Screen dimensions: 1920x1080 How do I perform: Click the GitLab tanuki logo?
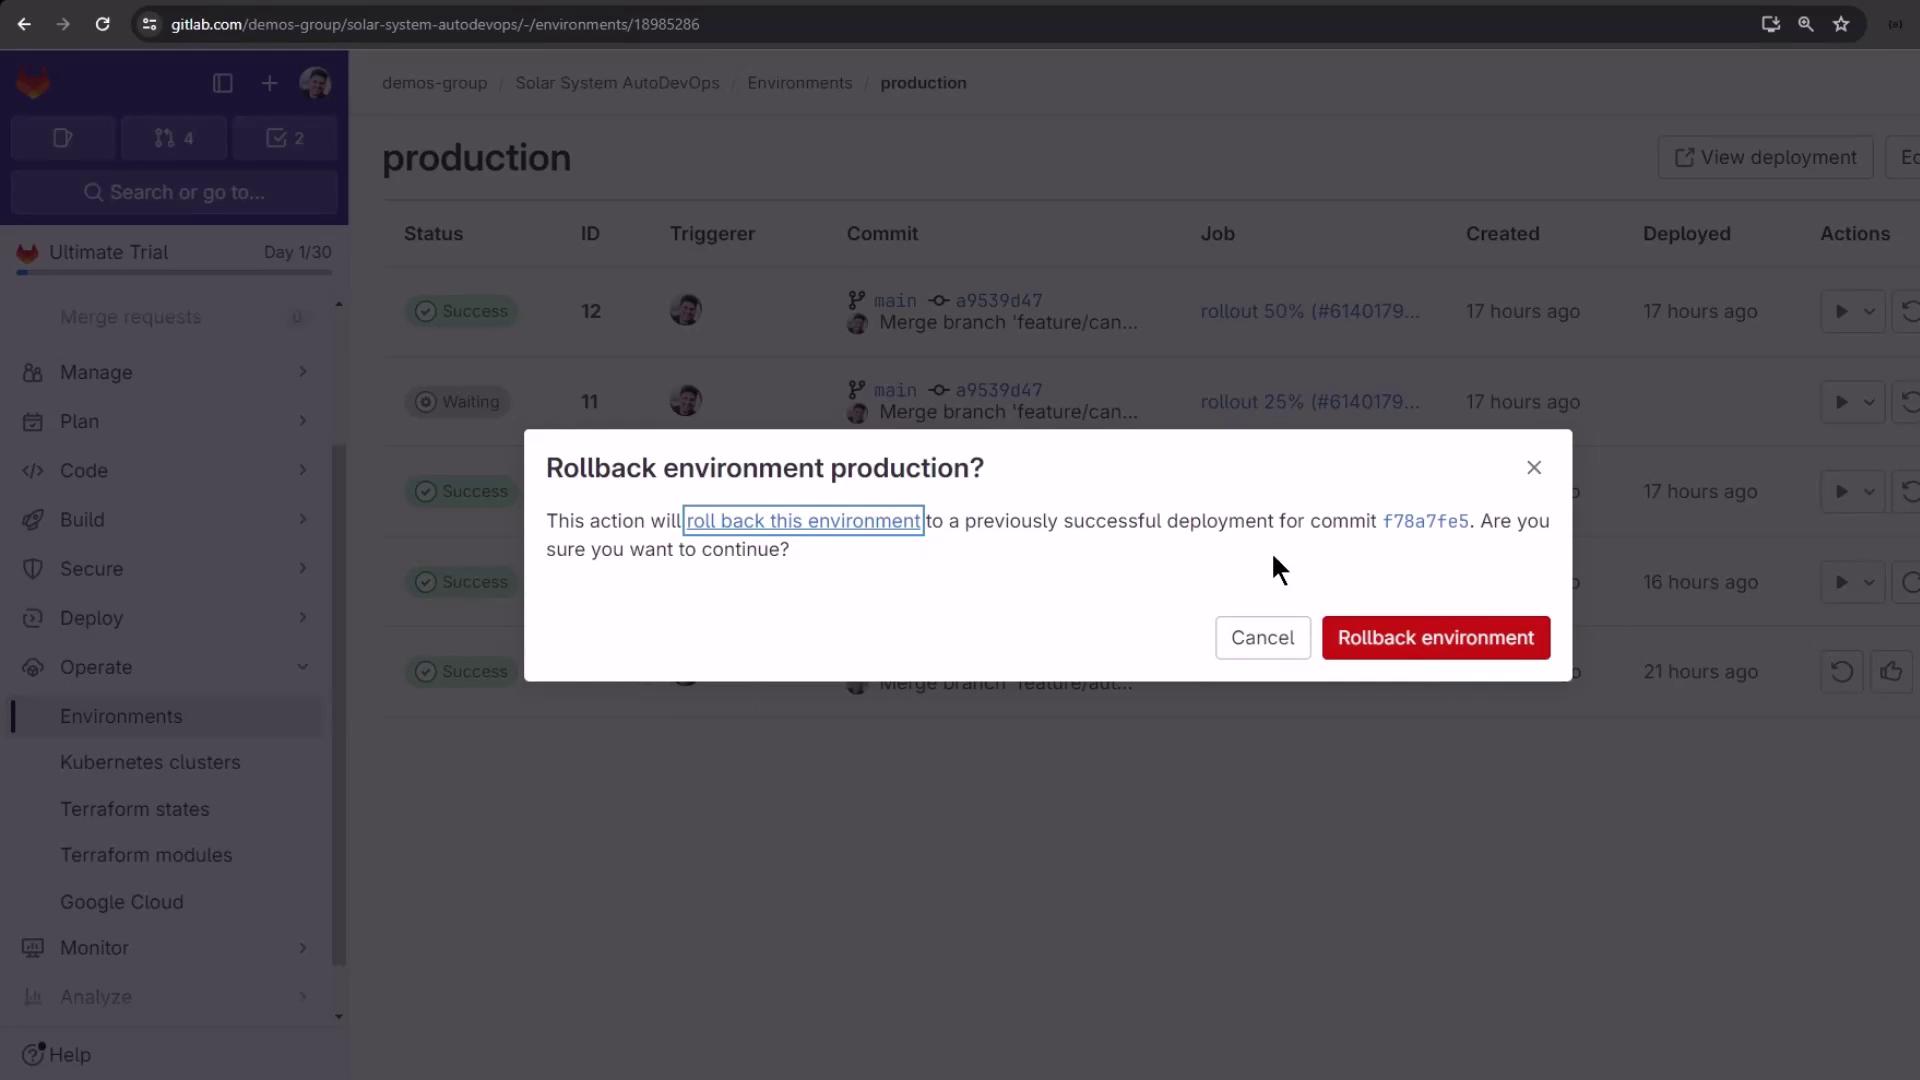[x=33, y=84]
